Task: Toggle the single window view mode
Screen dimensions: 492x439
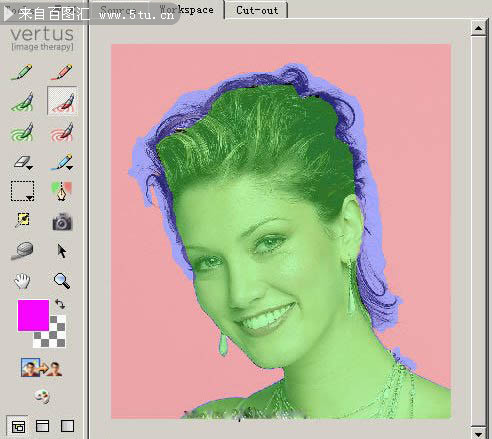Action: pyautogui.click(x=67, y=426)
